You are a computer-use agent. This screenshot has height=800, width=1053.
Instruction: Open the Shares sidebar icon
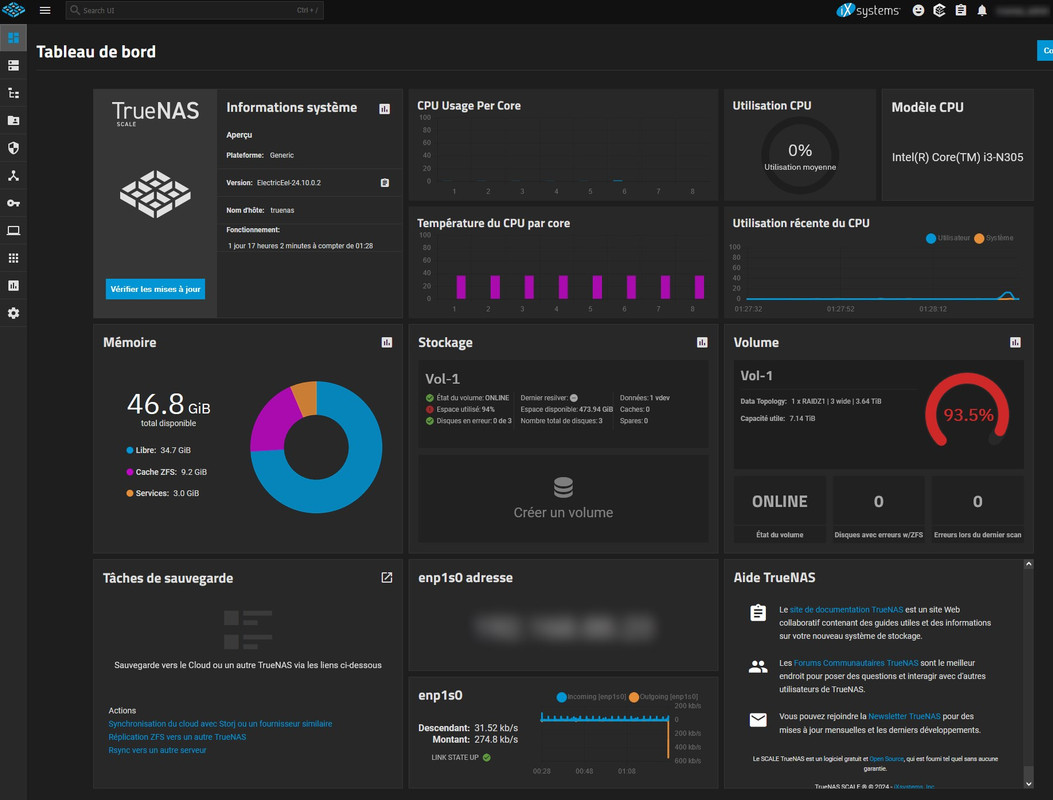[x=13, y=120]
